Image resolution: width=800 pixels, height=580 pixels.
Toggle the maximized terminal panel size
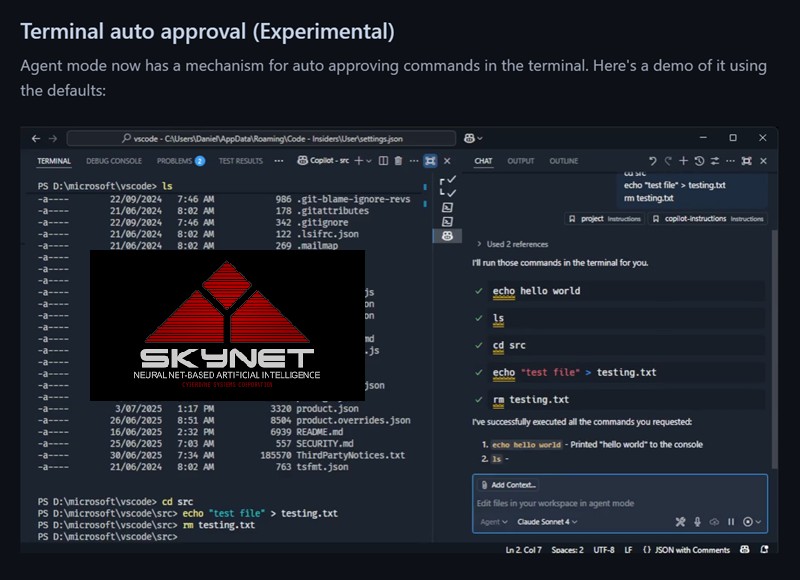[x=430, y=161]
